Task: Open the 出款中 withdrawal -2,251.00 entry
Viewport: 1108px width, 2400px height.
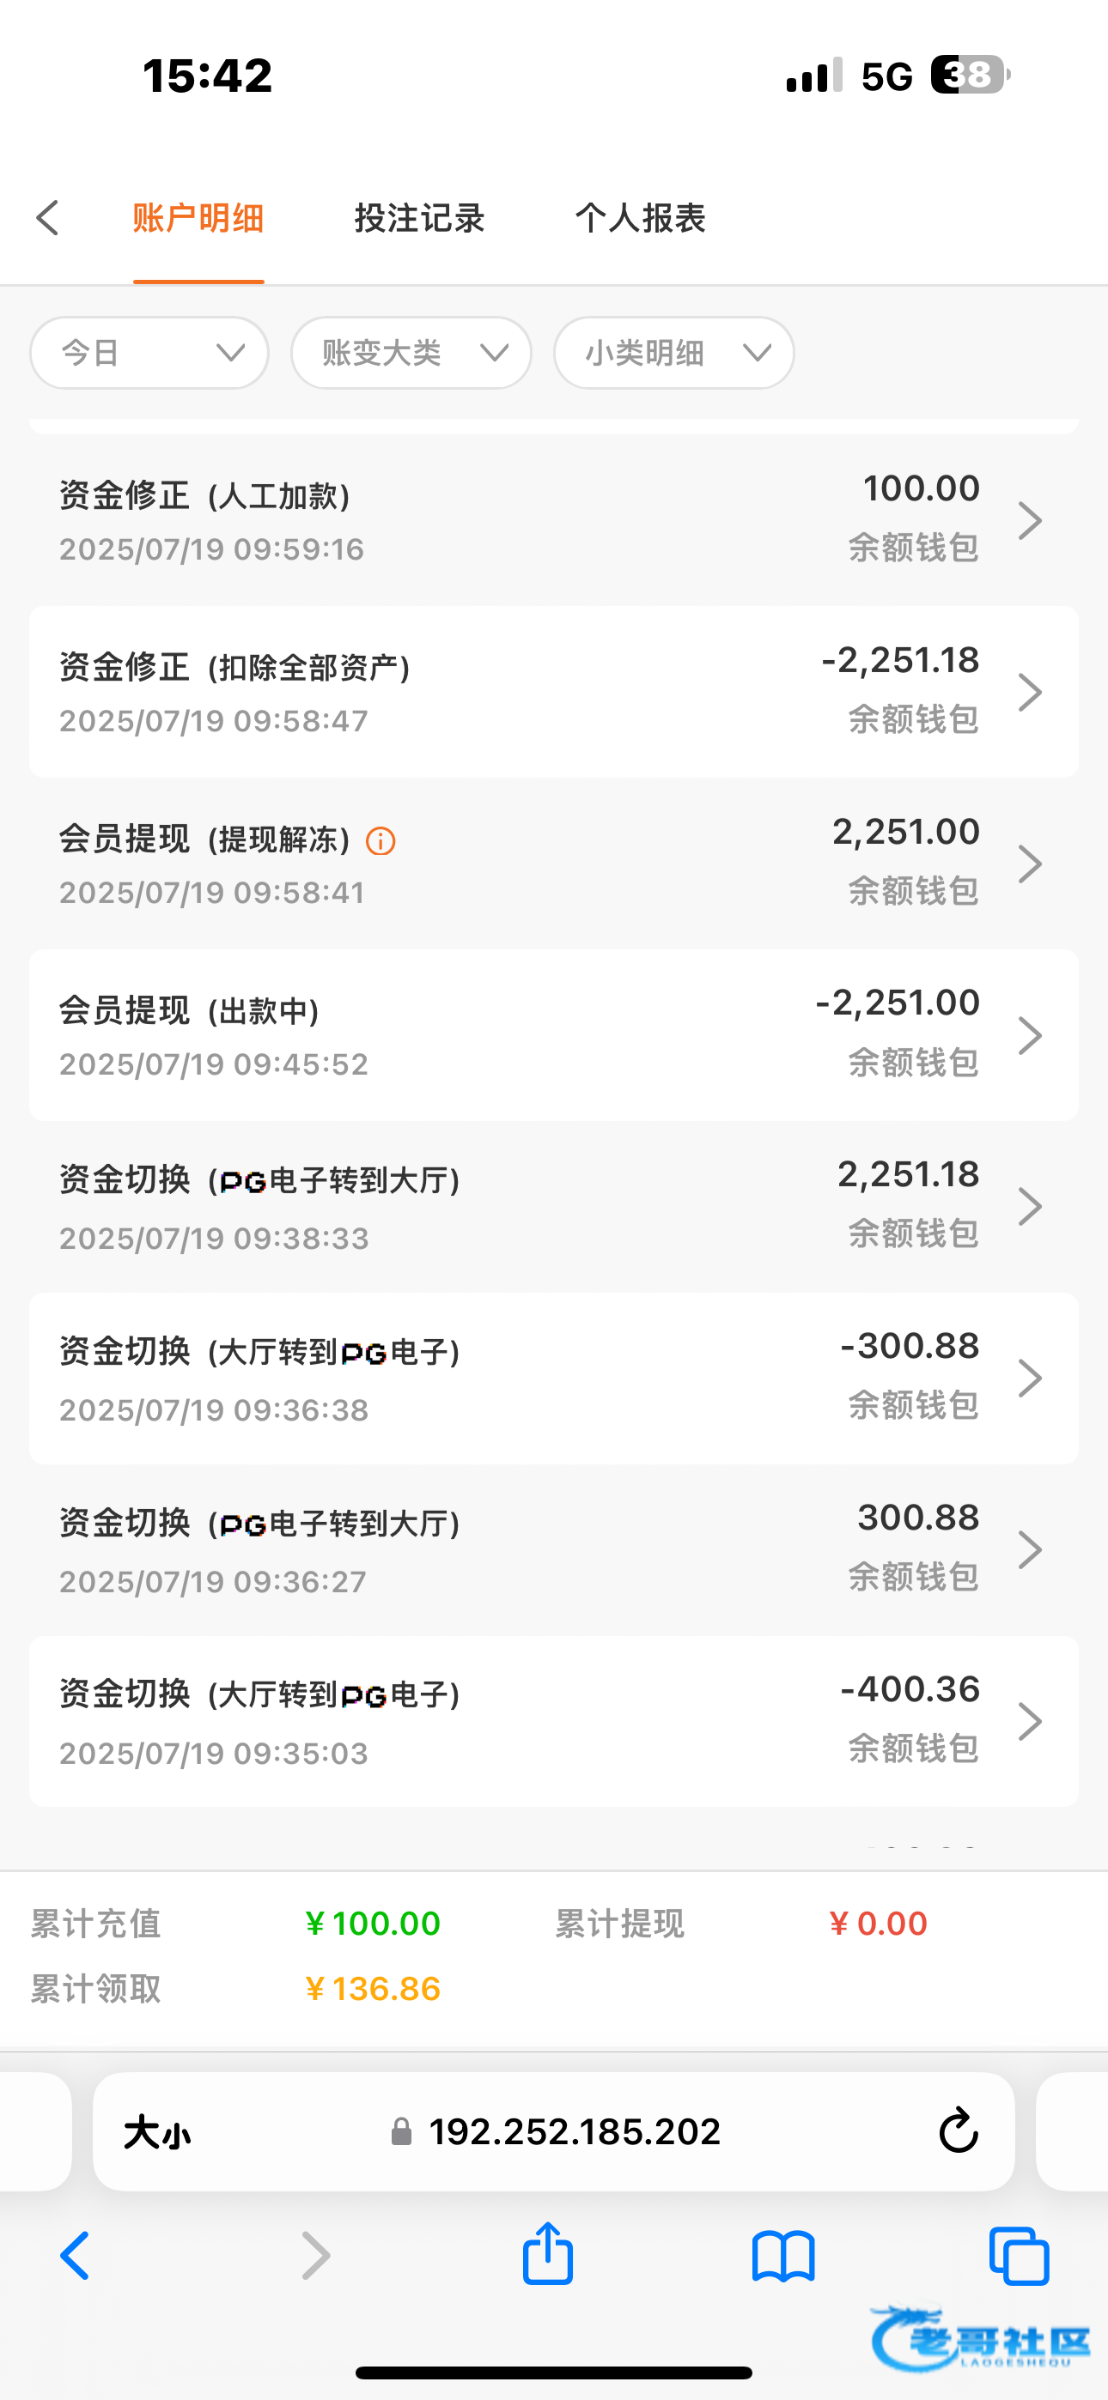Action: [553, 1034]
